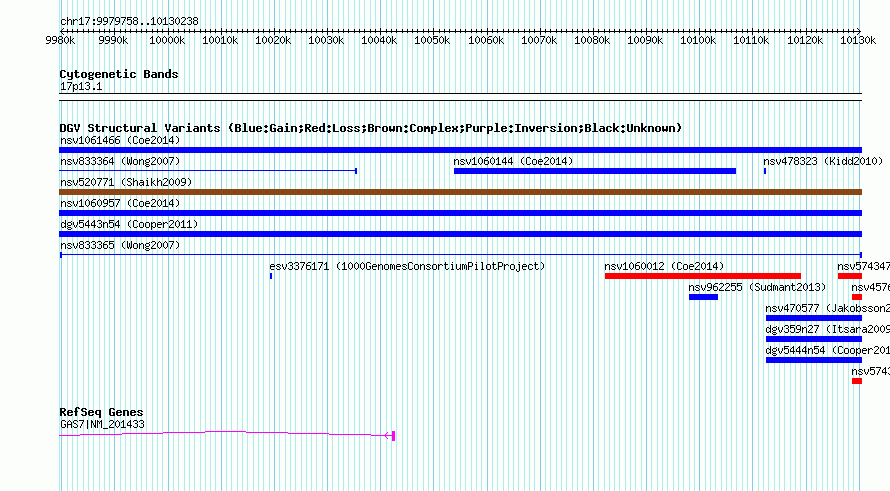Click the nsv1060144 blue gain bar
This screenshot has width=890, height=491.
(595, 171)
